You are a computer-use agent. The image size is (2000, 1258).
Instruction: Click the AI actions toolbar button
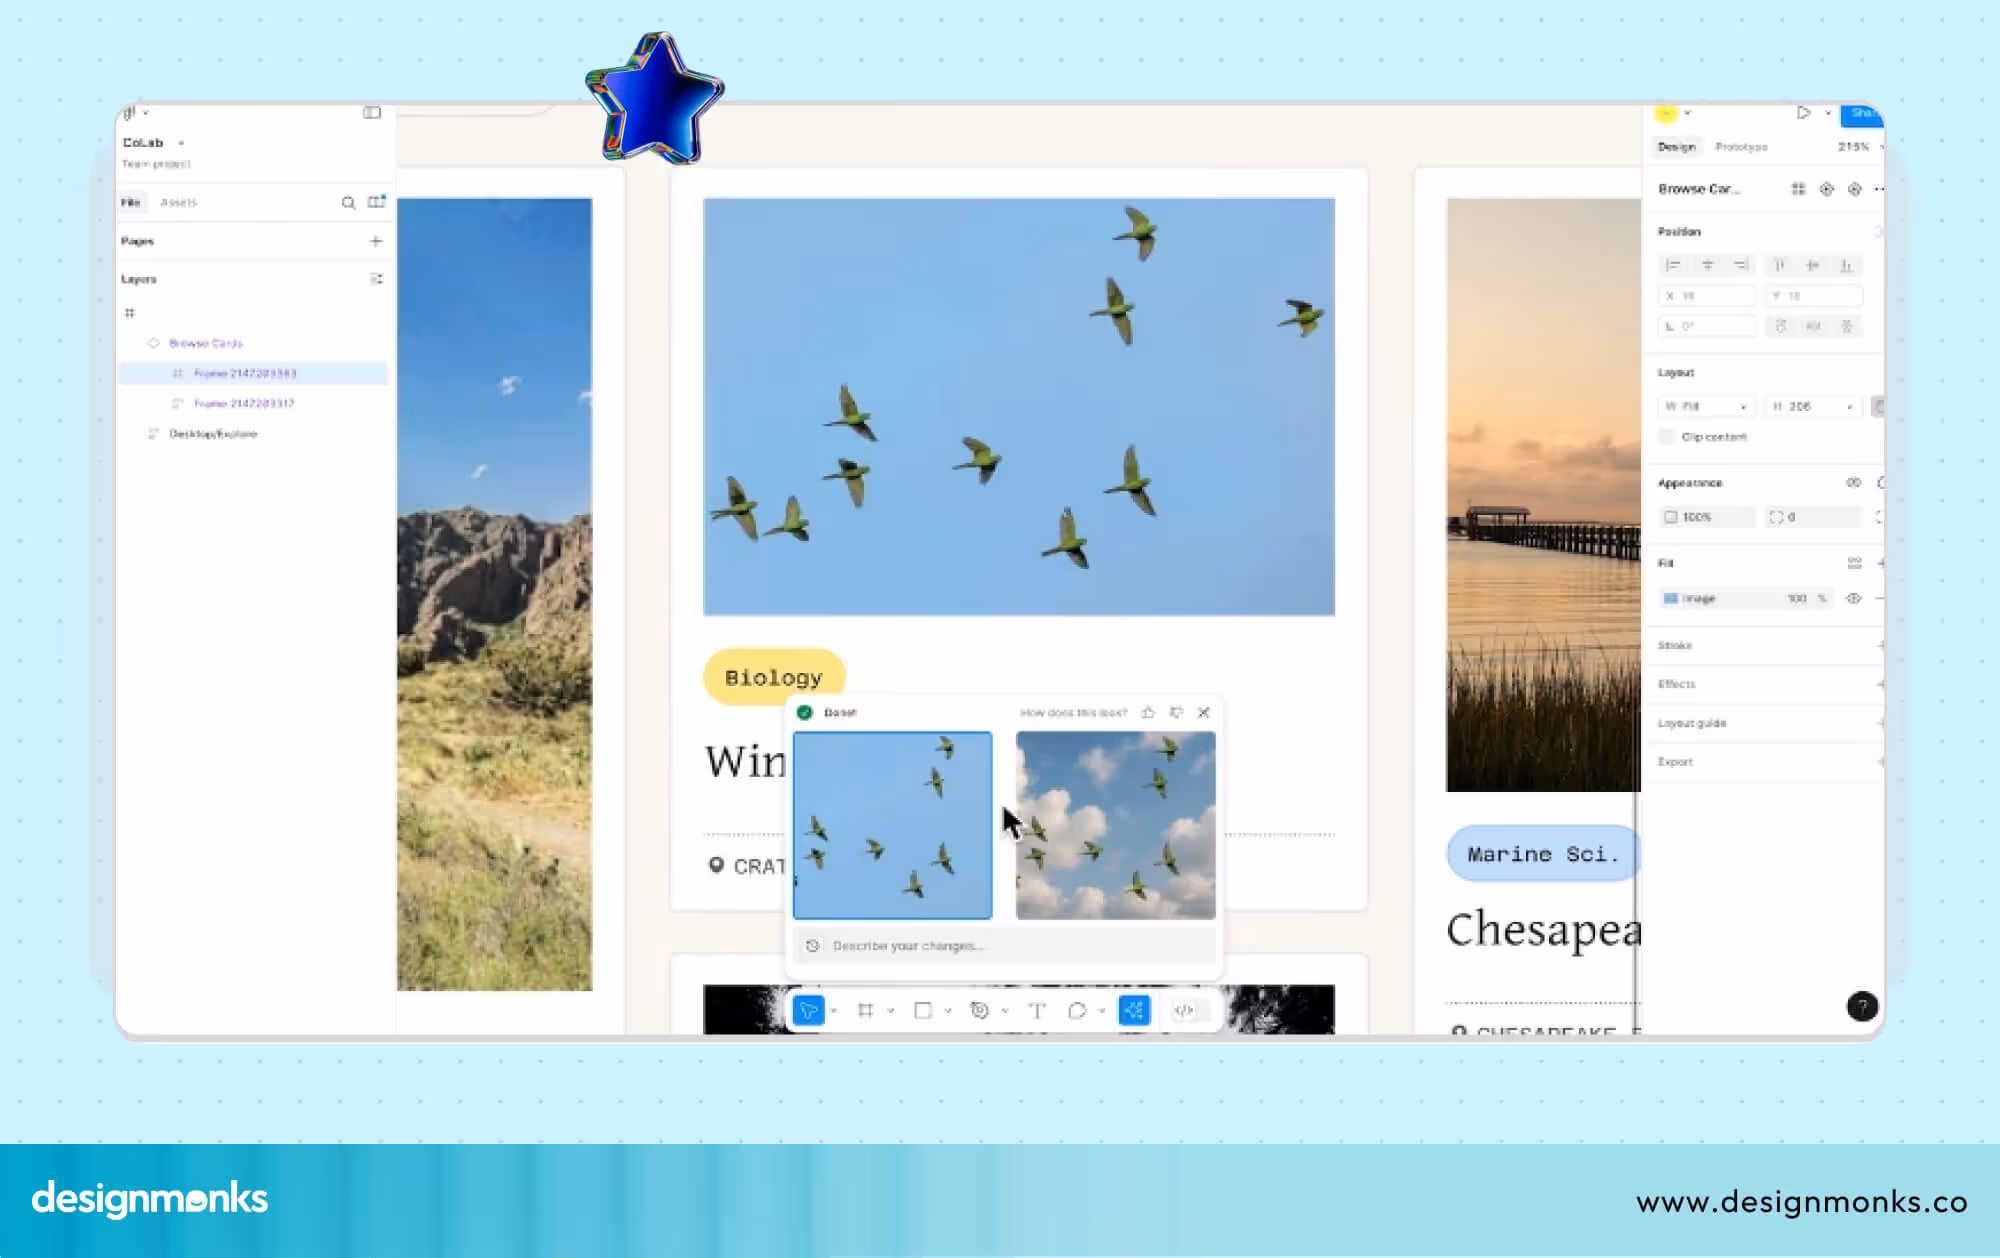1134,1011
